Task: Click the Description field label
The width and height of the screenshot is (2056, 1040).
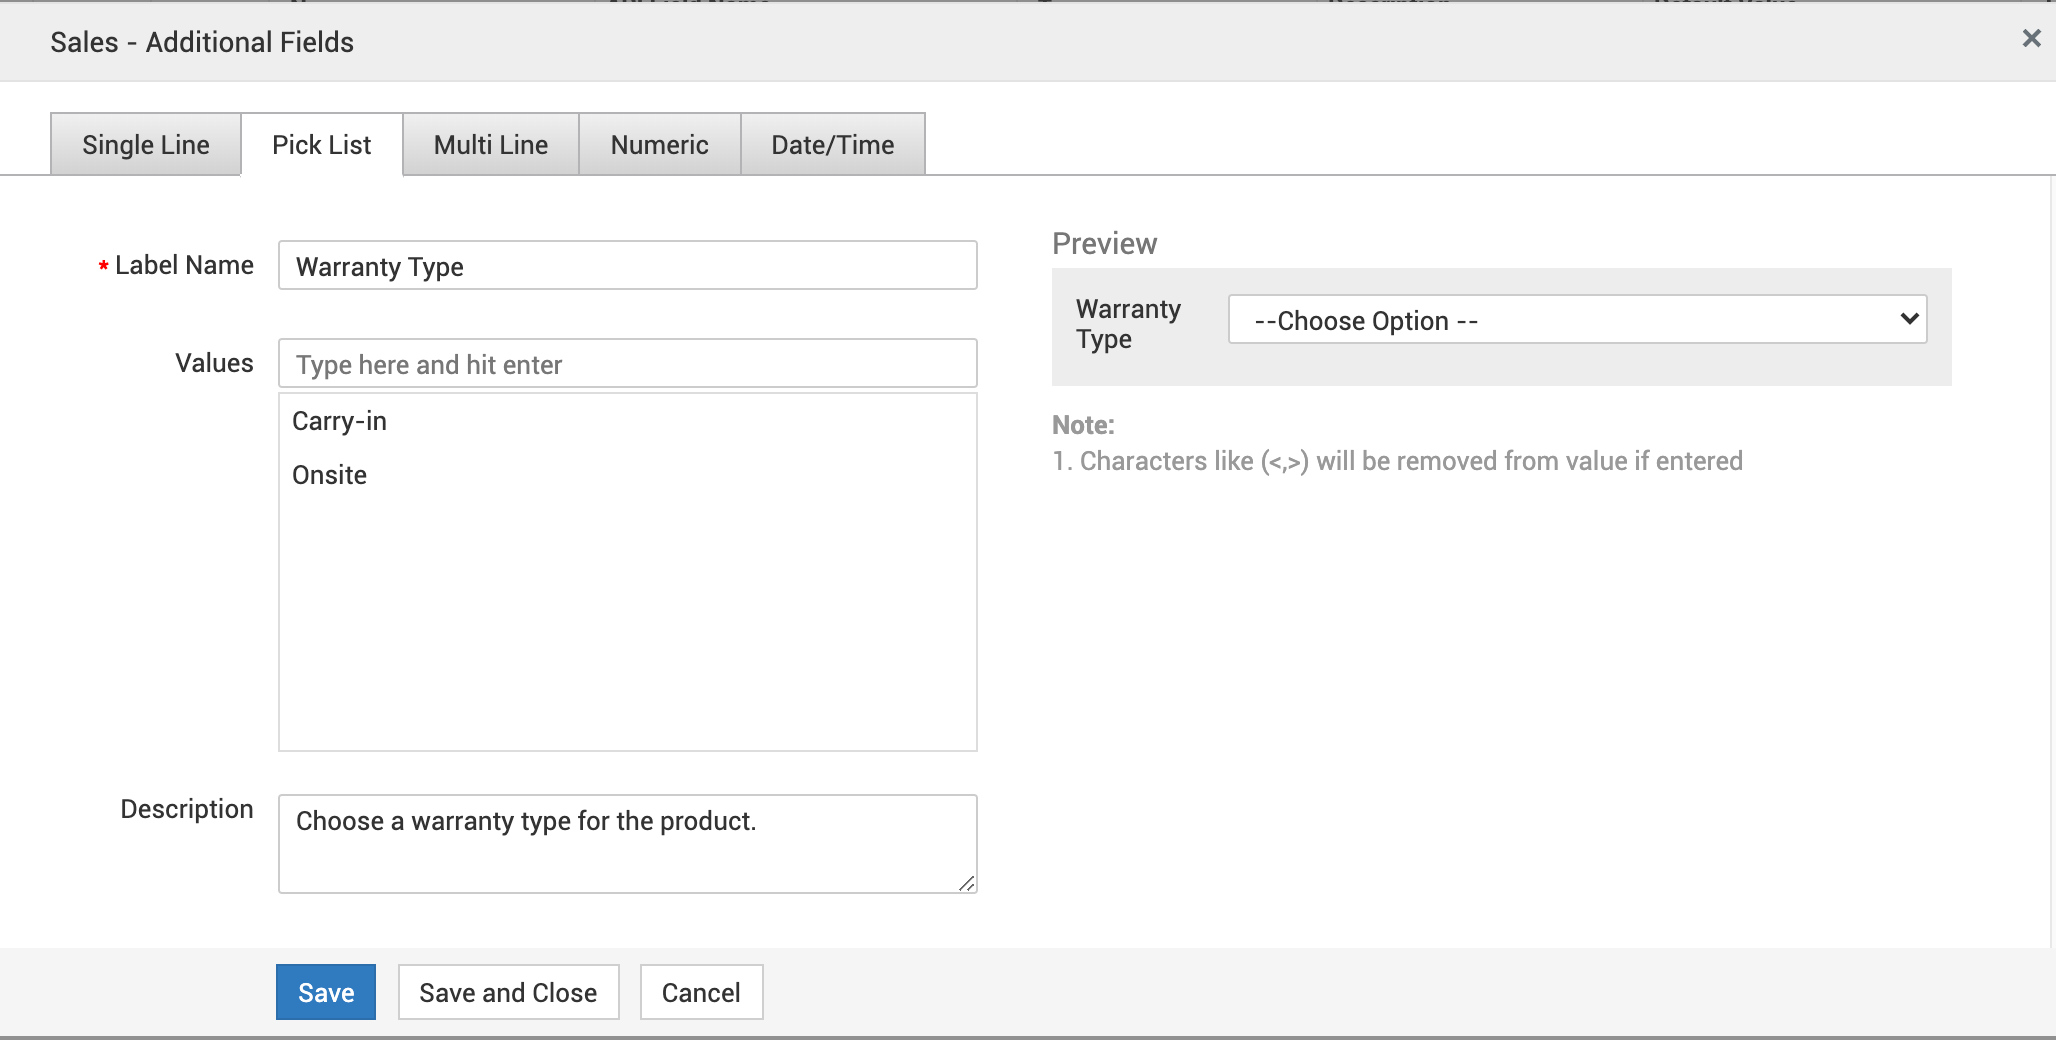Action: point(187,809)
